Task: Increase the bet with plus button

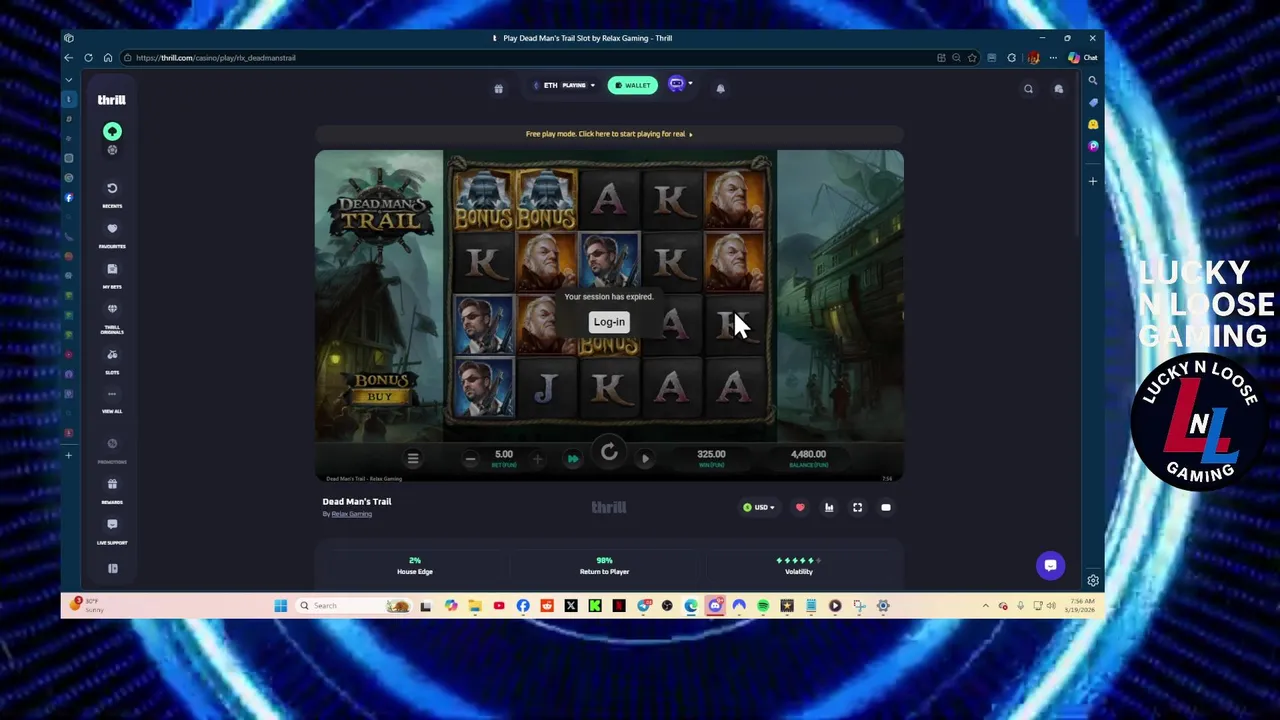Action: coord(537,459)
